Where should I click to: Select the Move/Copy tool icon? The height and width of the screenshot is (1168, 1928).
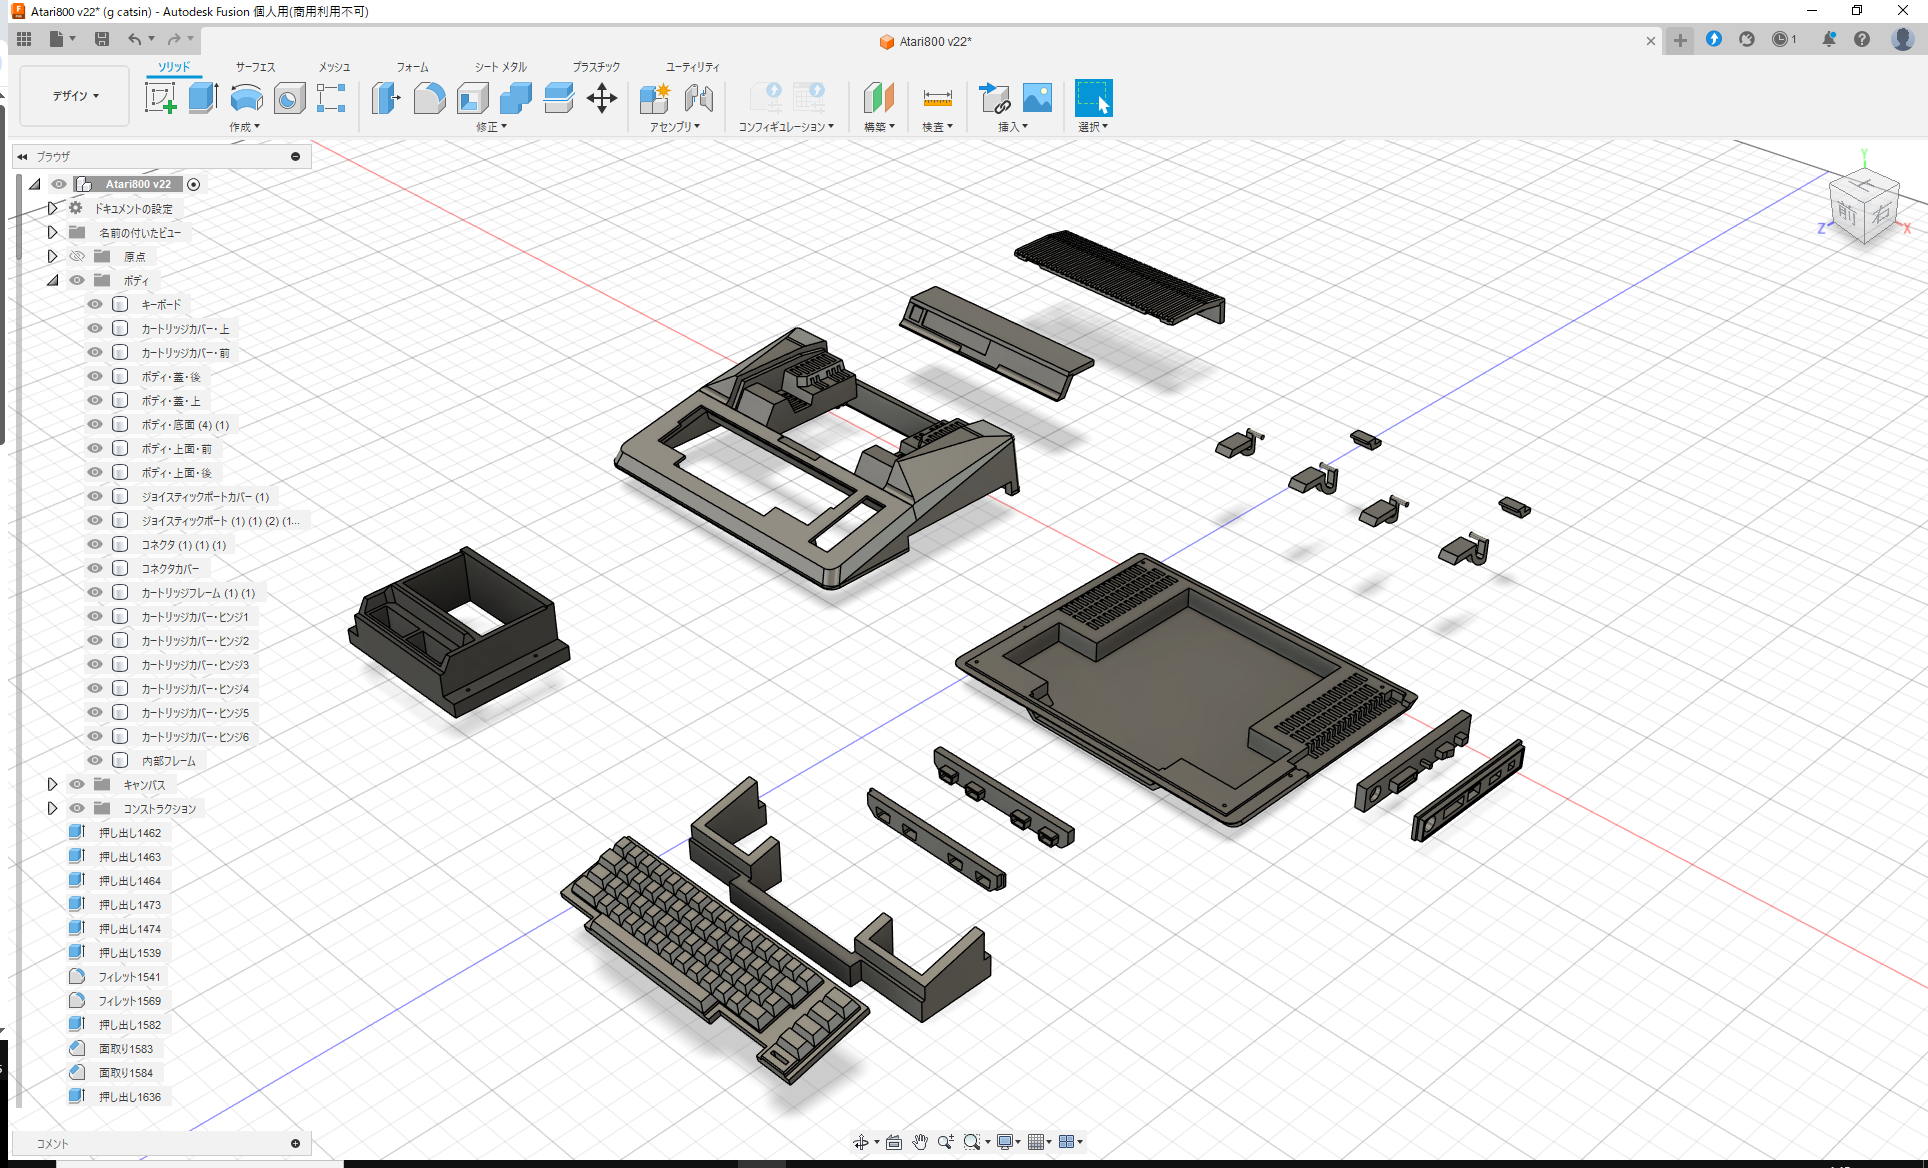click(602, 98)
